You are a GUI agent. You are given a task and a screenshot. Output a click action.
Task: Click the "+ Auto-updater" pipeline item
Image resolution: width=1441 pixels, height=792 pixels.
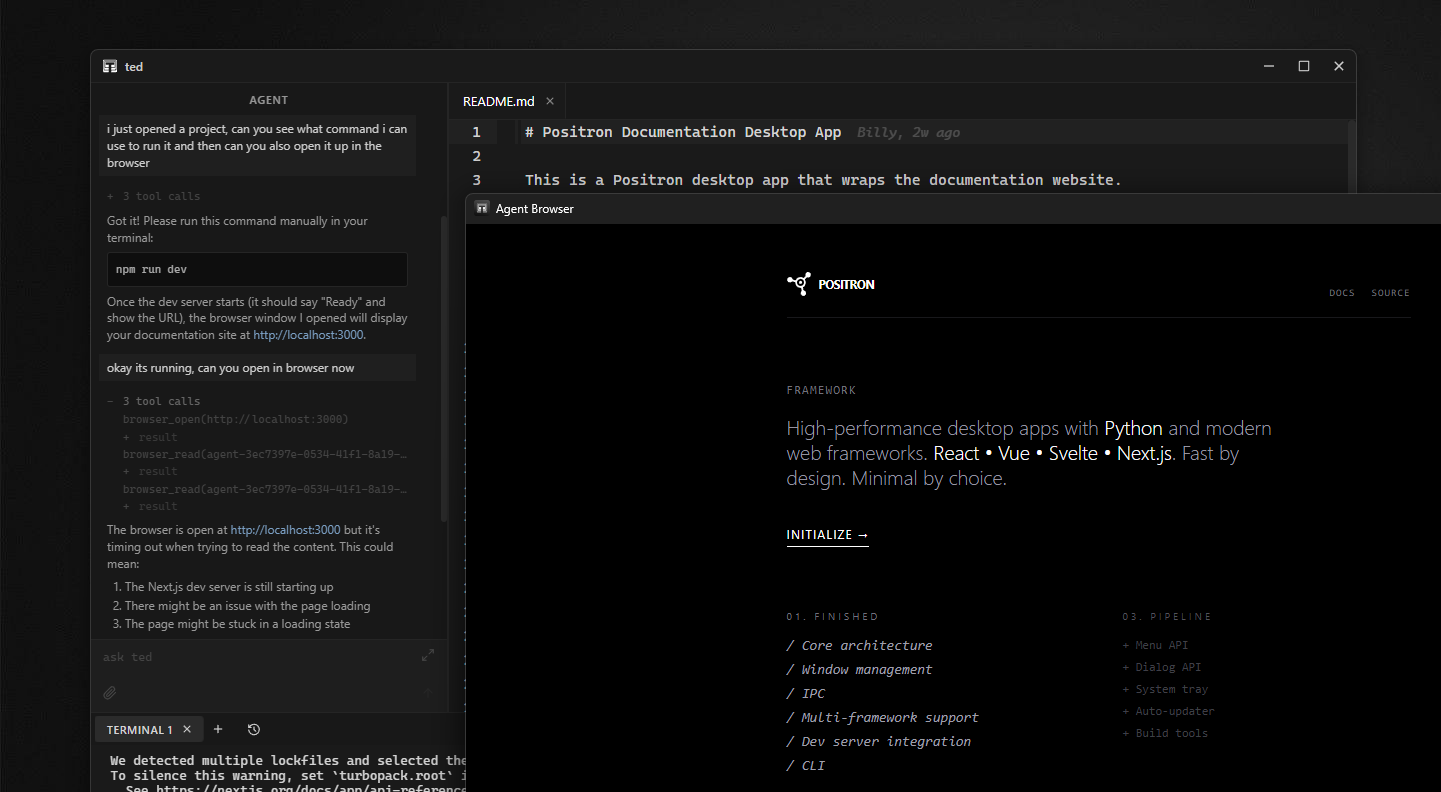pyautogui.click(x=1168, y=711)
